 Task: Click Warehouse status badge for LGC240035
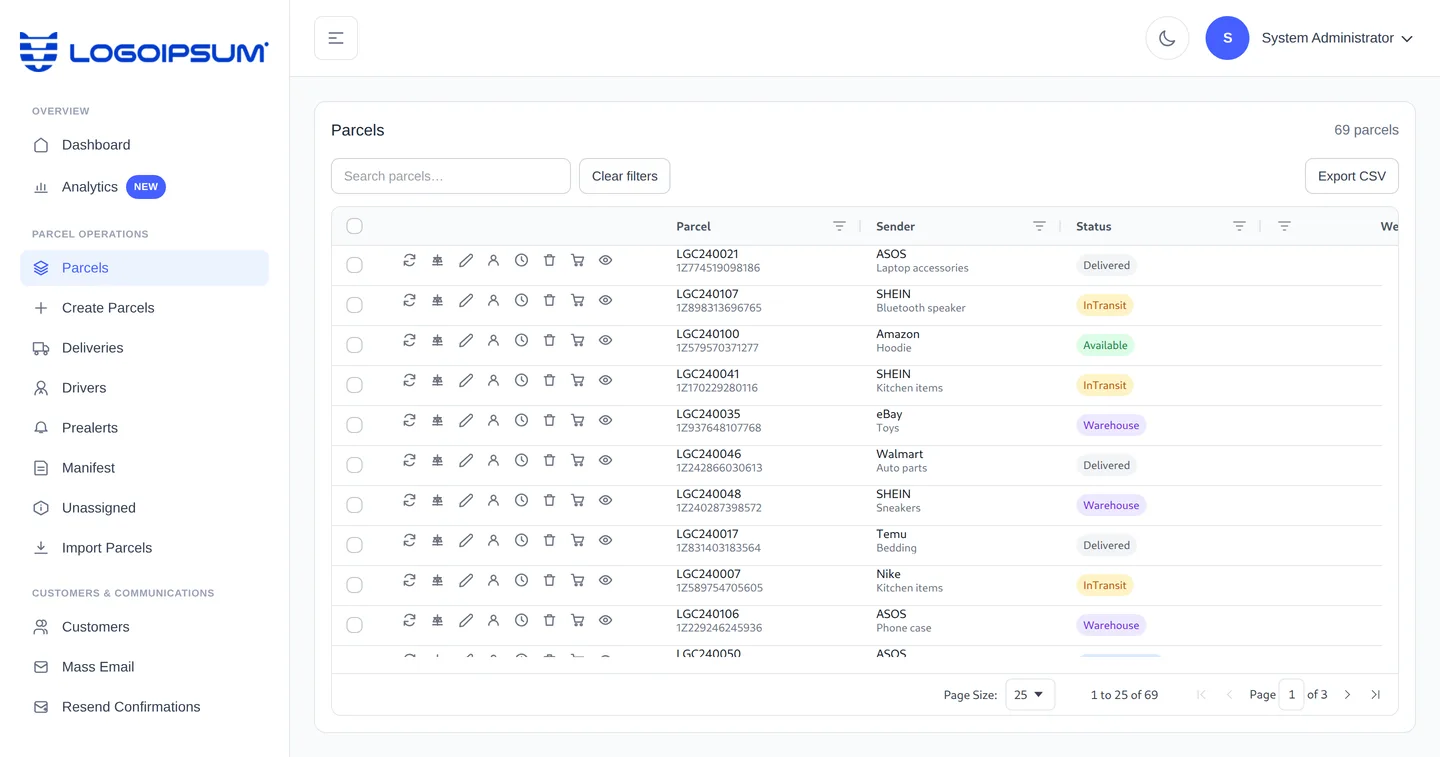click(1111, 425)
